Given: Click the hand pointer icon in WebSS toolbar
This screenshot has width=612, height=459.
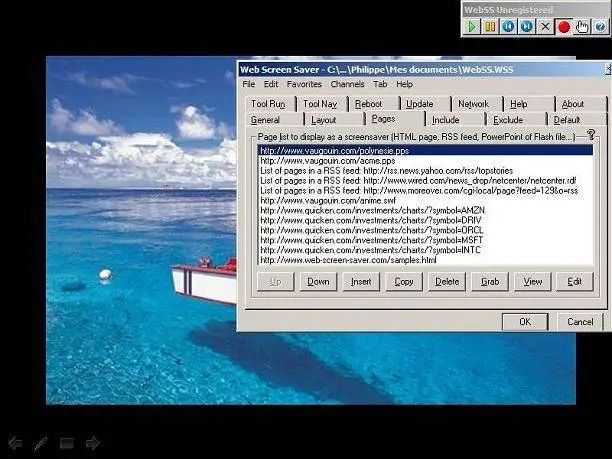Looking at the screenshot, I should pyautogui.click(x=582, y=27).
